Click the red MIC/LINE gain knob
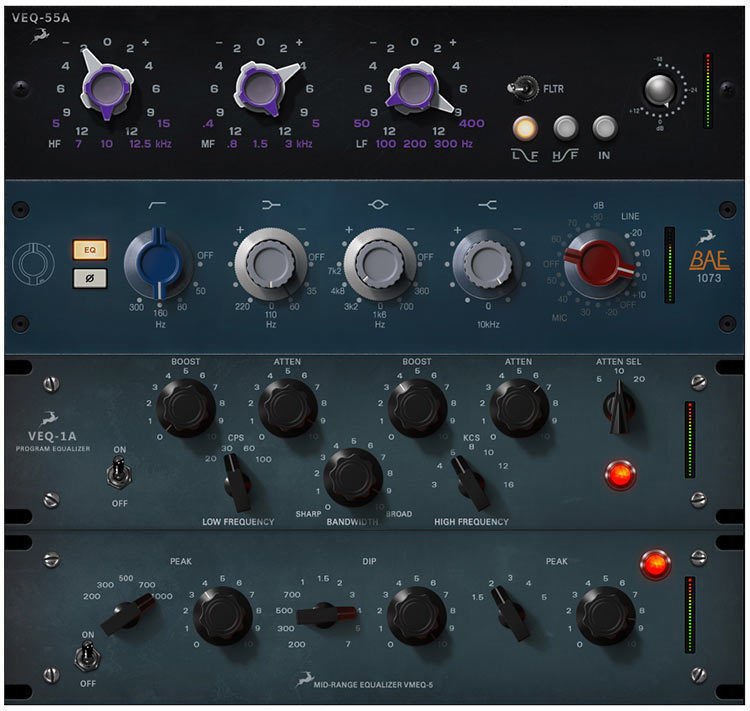 598,264
